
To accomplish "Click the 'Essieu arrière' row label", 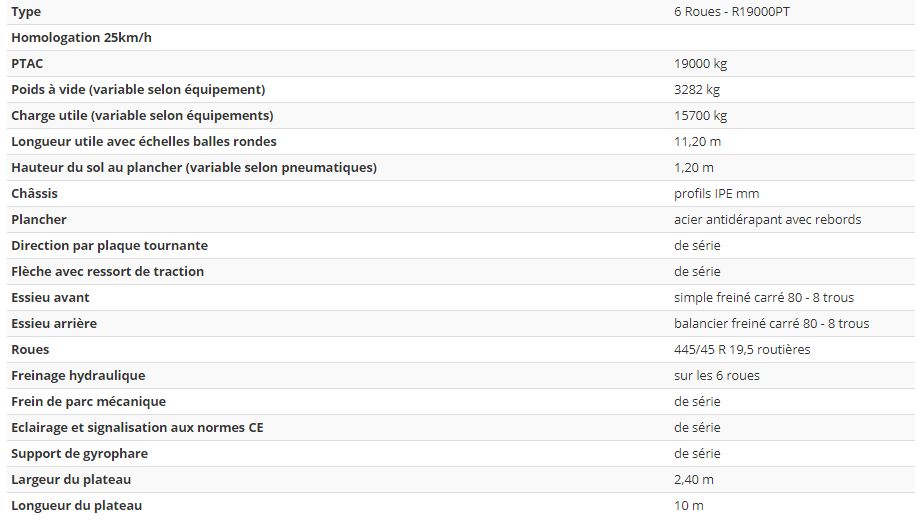I will [54, 324].
